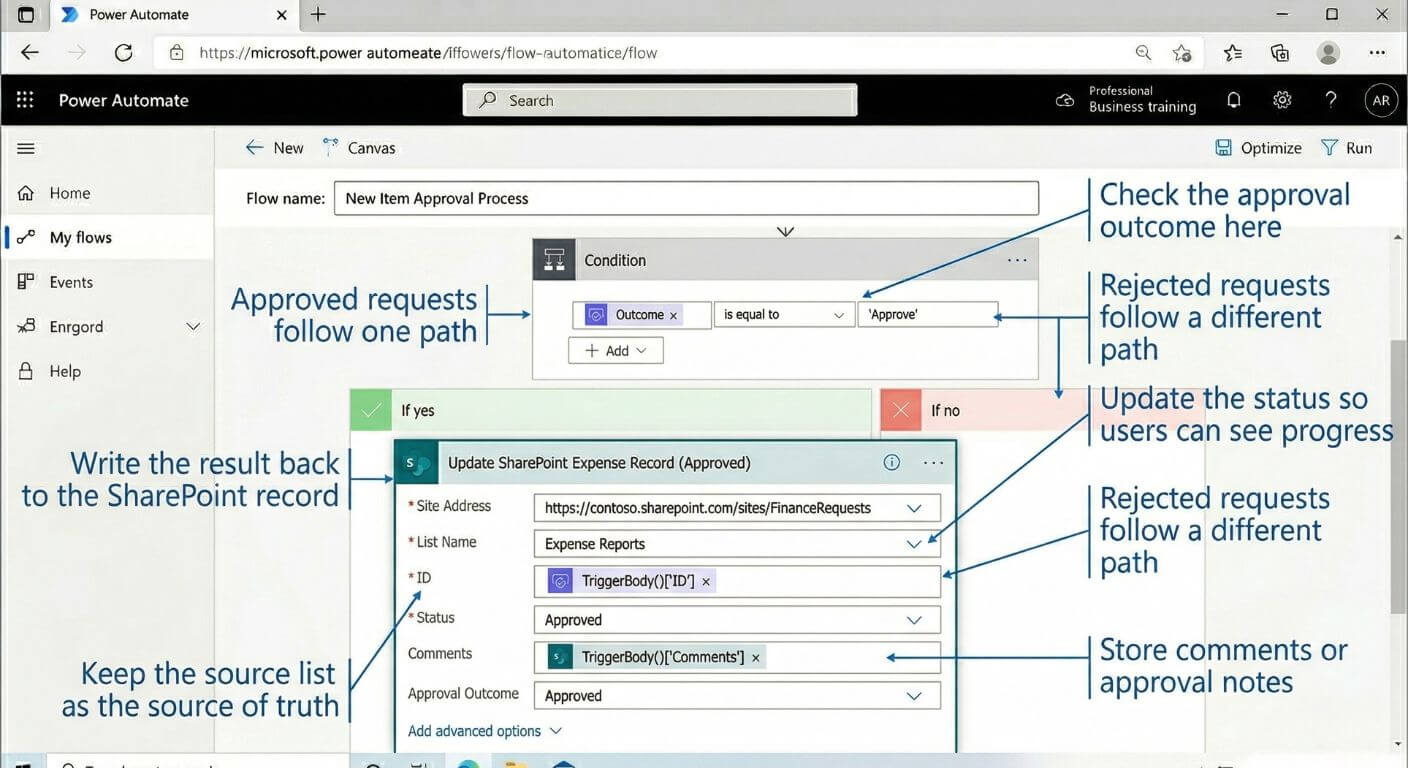Go to My flows in sidebar
This screenshot has width=1408, height=768.
pos(80,237)
